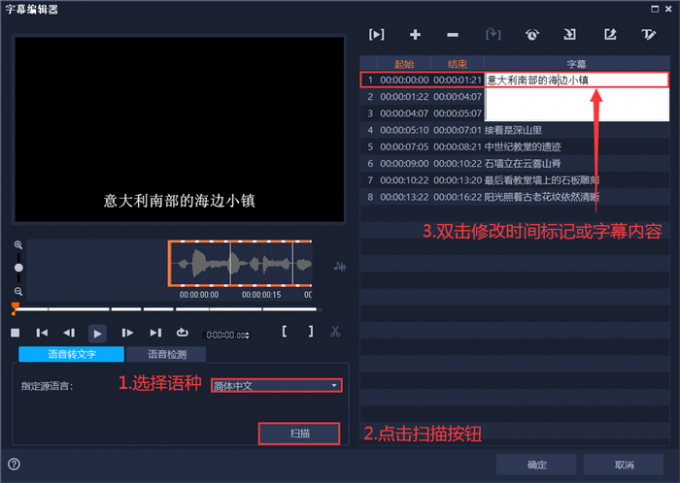Click the 取消 cancel button
680x483 pixels.
coord(624,465)
